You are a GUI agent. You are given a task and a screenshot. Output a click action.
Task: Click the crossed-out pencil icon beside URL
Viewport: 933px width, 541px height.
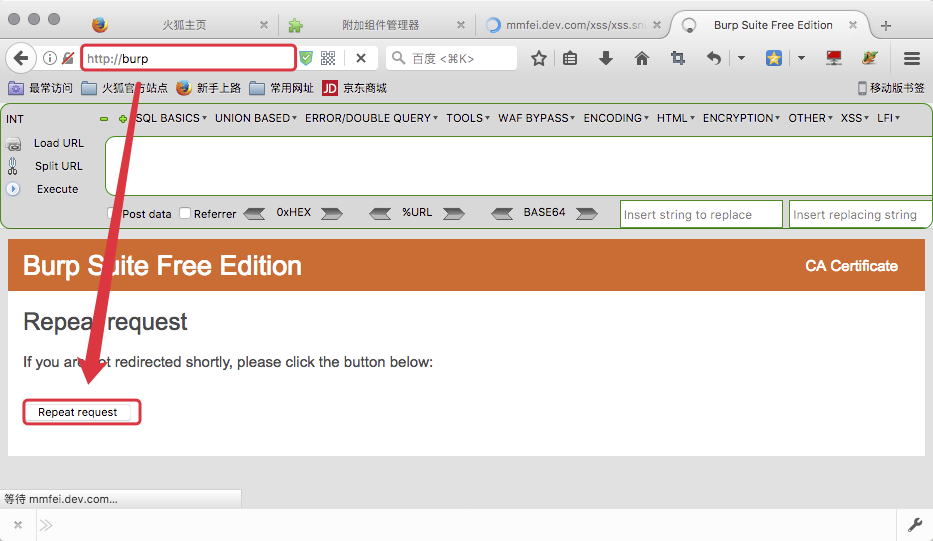click(68, 58)
